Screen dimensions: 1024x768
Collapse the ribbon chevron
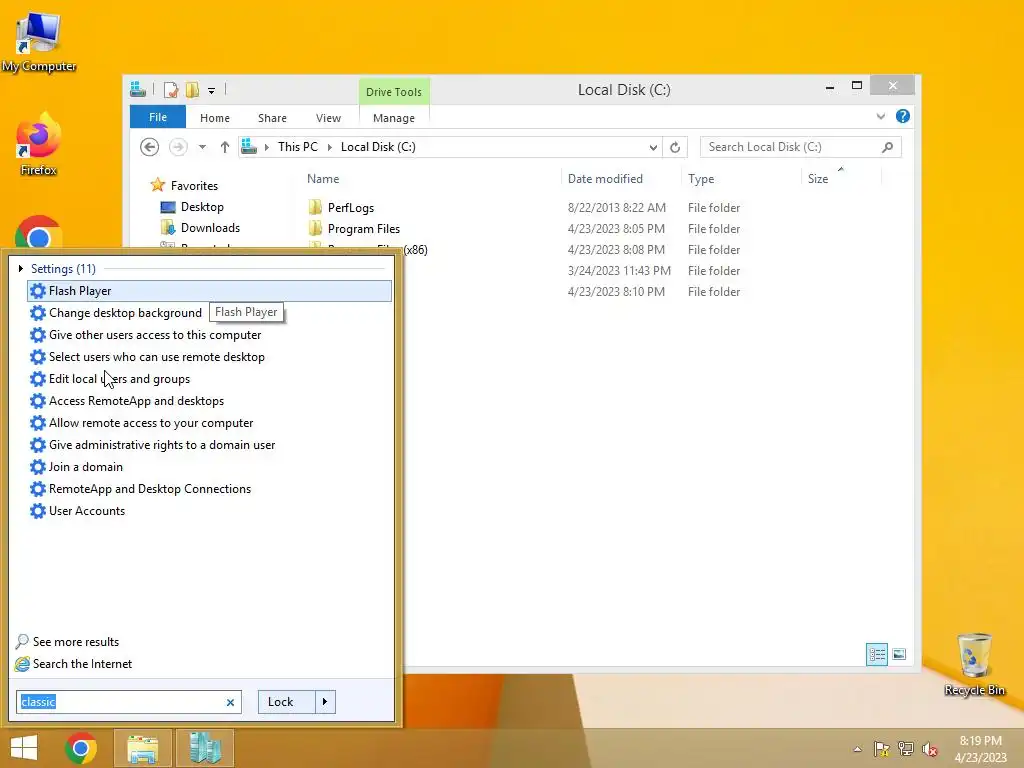881,116
